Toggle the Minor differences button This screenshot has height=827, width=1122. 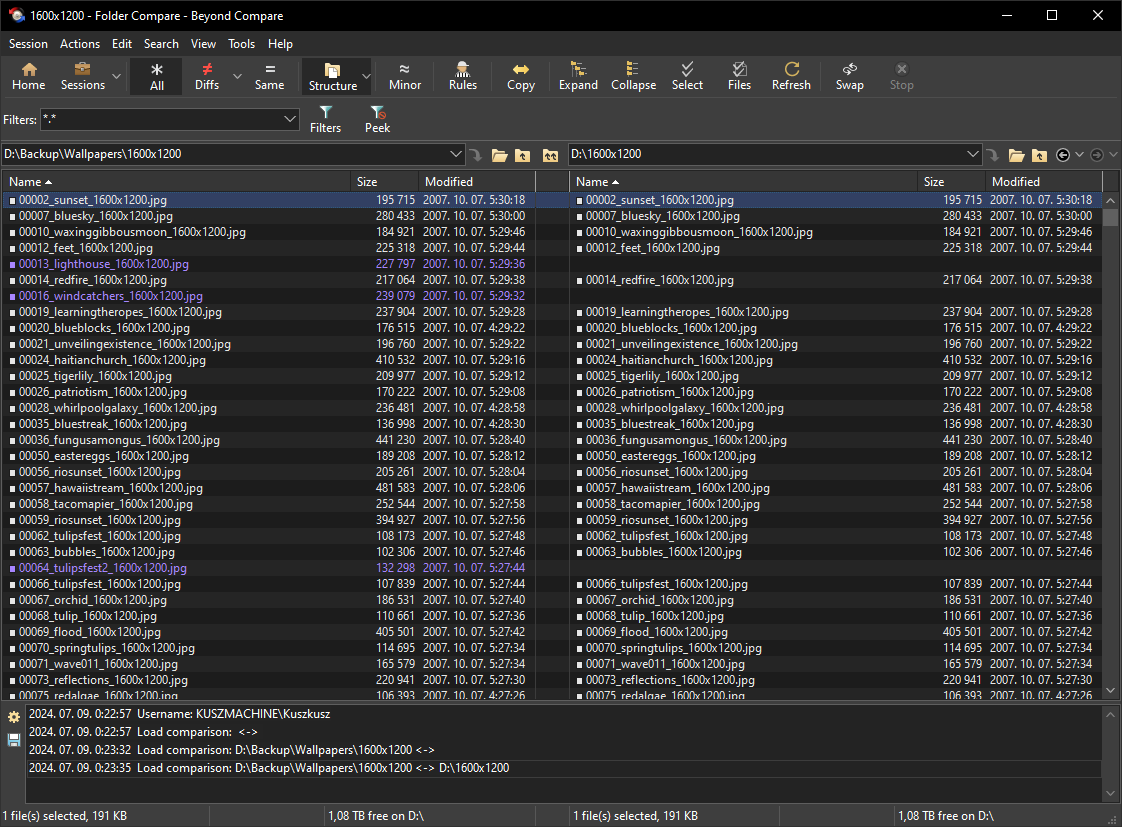tap(404, 77)
